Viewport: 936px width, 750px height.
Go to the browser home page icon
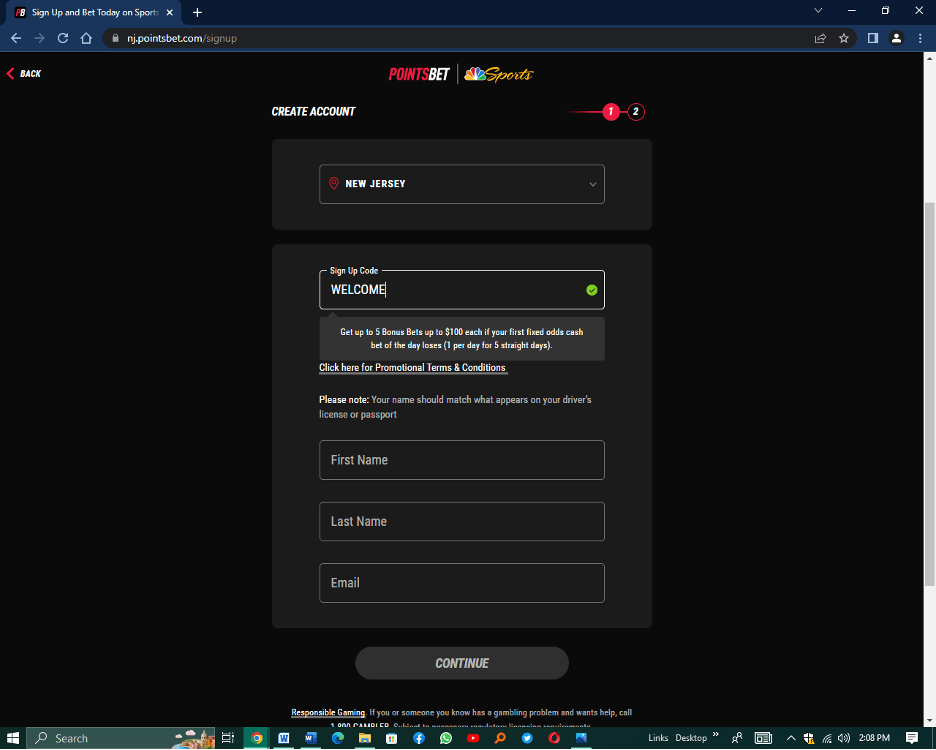pos(86,38)
